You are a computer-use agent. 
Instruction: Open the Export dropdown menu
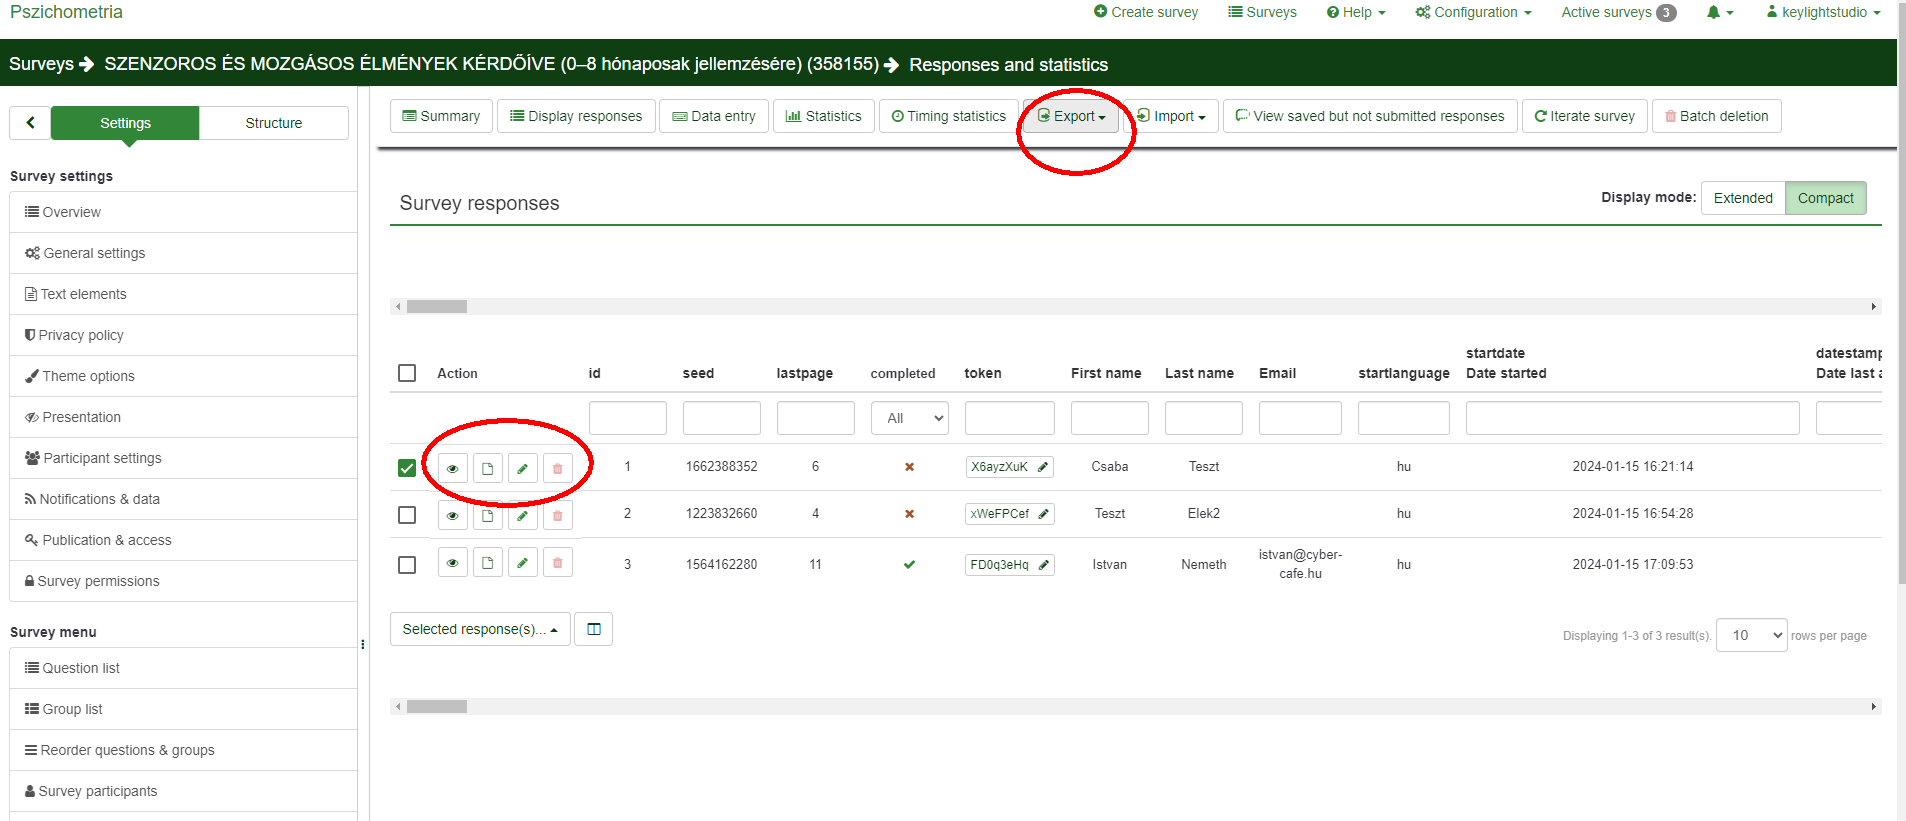(x=1072, y=116)
